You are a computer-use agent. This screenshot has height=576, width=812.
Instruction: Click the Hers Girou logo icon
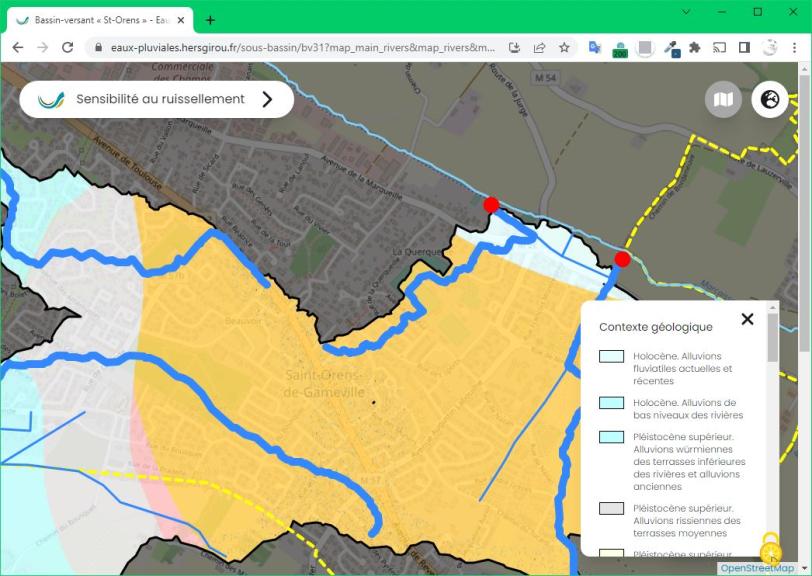coord(51,99)
